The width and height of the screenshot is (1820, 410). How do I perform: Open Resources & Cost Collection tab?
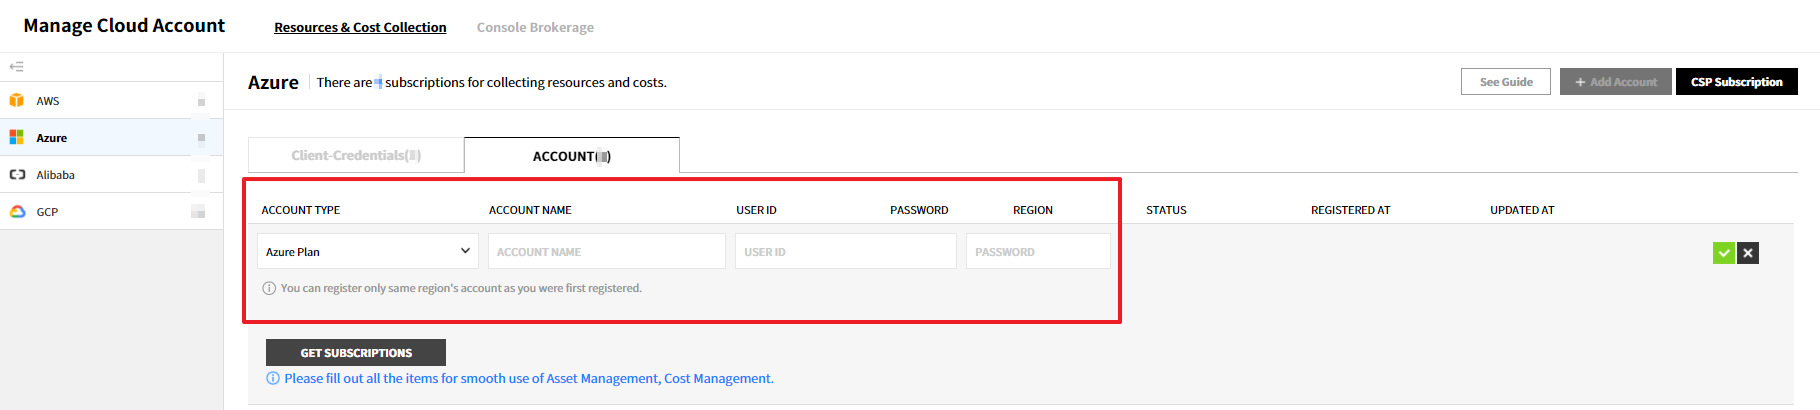(360, 27)
